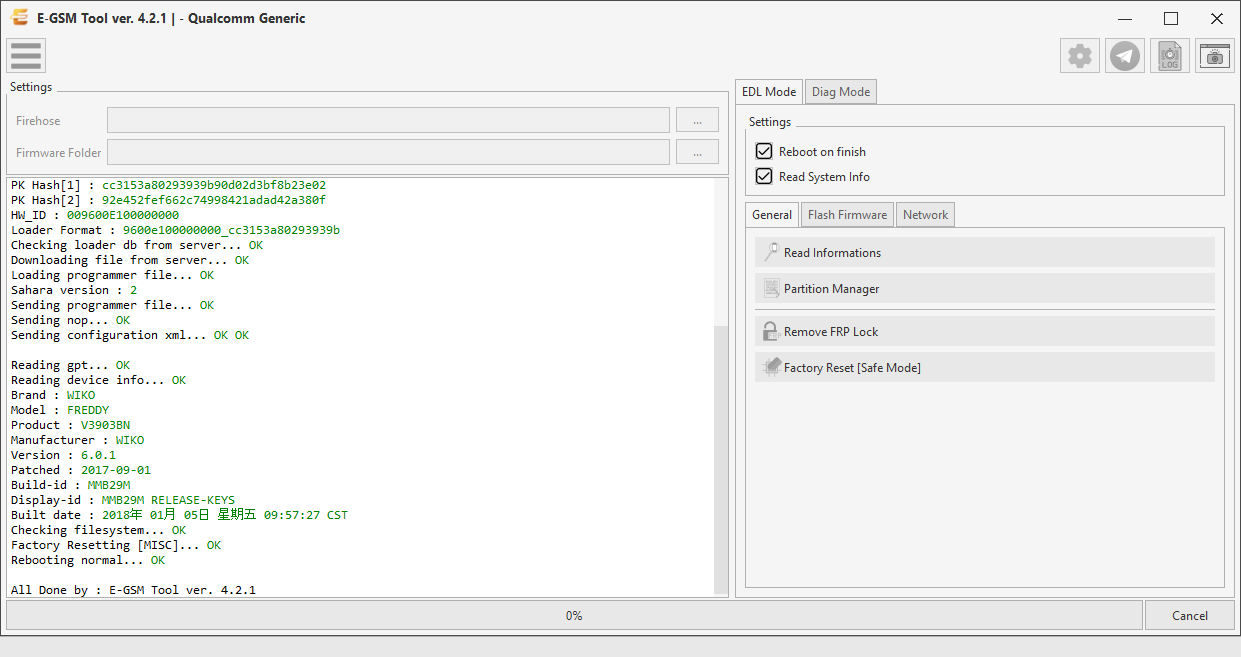Open the Network tab
Screen dimensions: 1241x657
pos(926,214)
